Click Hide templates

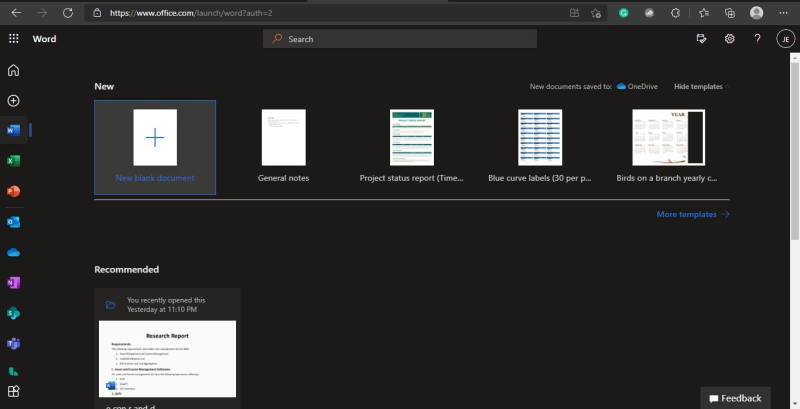[698, 87]
